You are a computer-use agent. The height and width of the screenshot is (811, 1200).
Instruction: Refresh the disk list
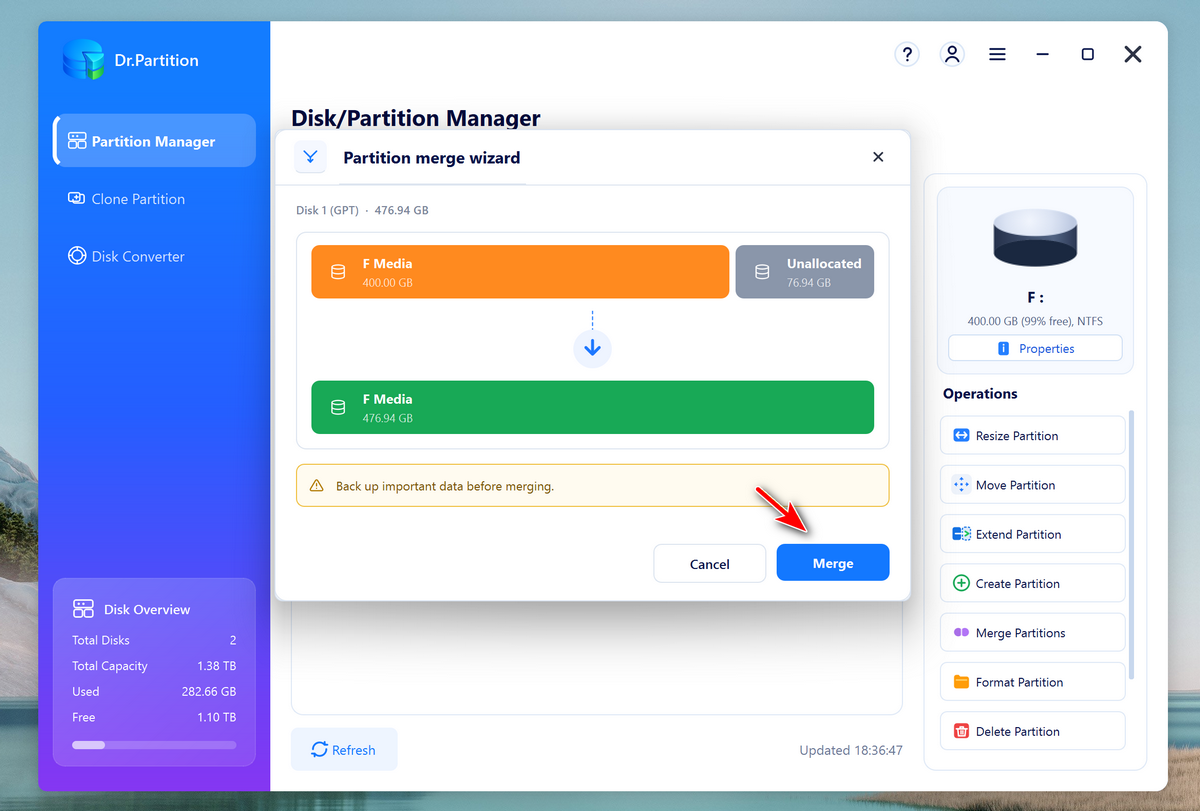344,749
